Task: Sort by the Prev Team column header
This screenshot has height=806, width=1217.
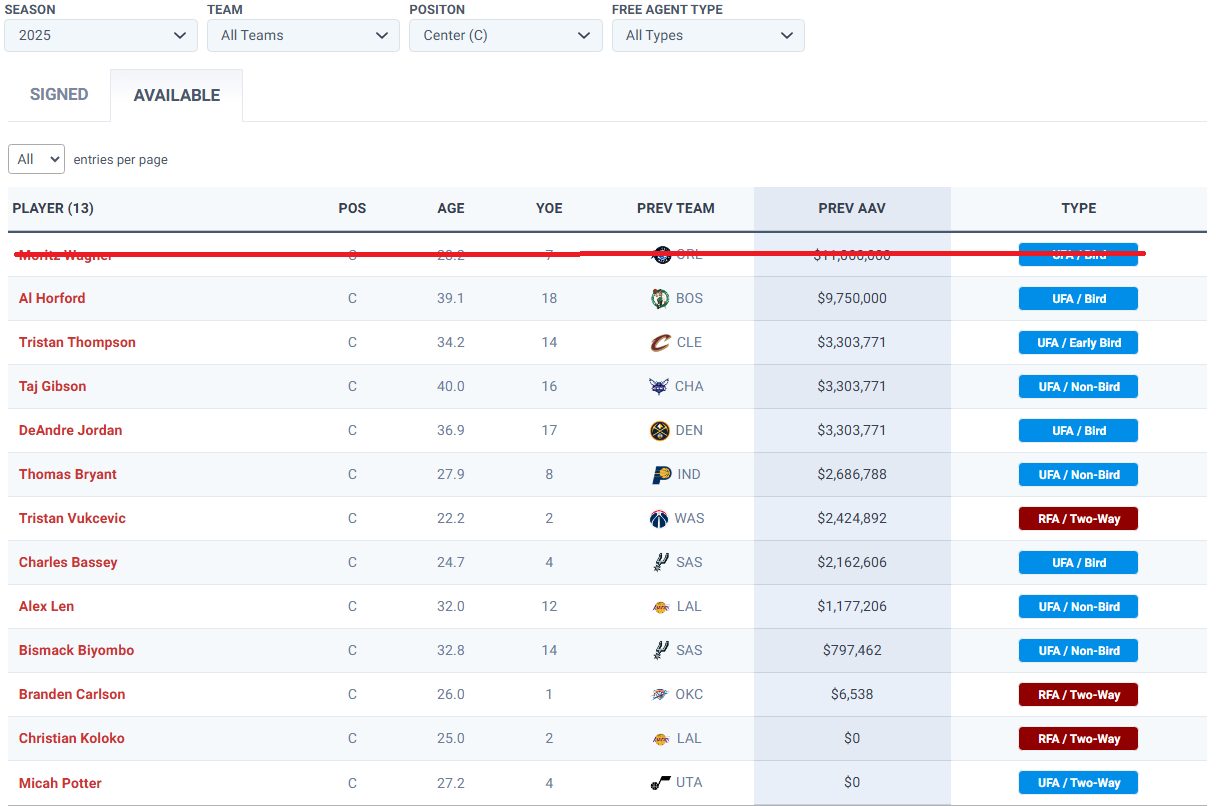Action: (x=676, y=208)
